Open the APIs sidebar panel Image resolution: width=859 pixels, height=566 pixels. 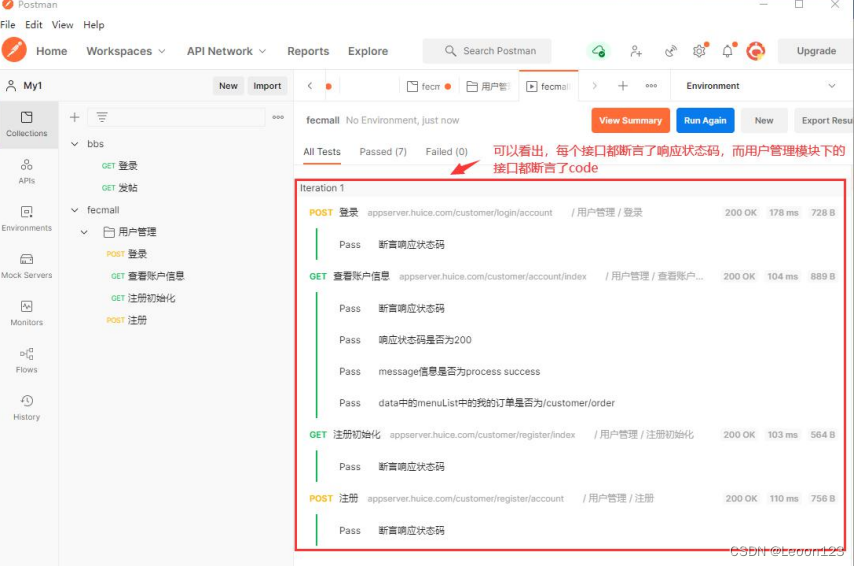tap(26, 171)
